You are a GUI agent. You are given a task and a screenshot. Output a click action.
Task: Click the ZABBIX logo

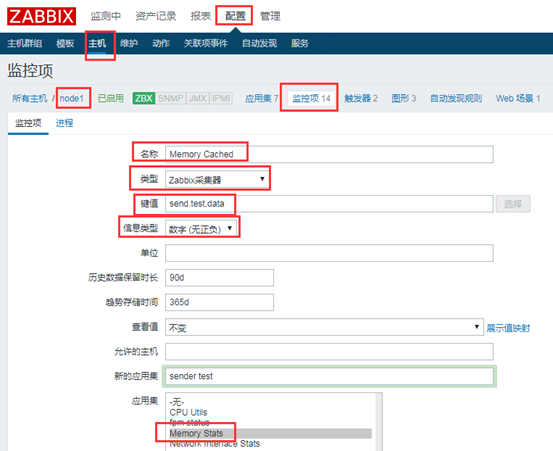coord(41,17)
